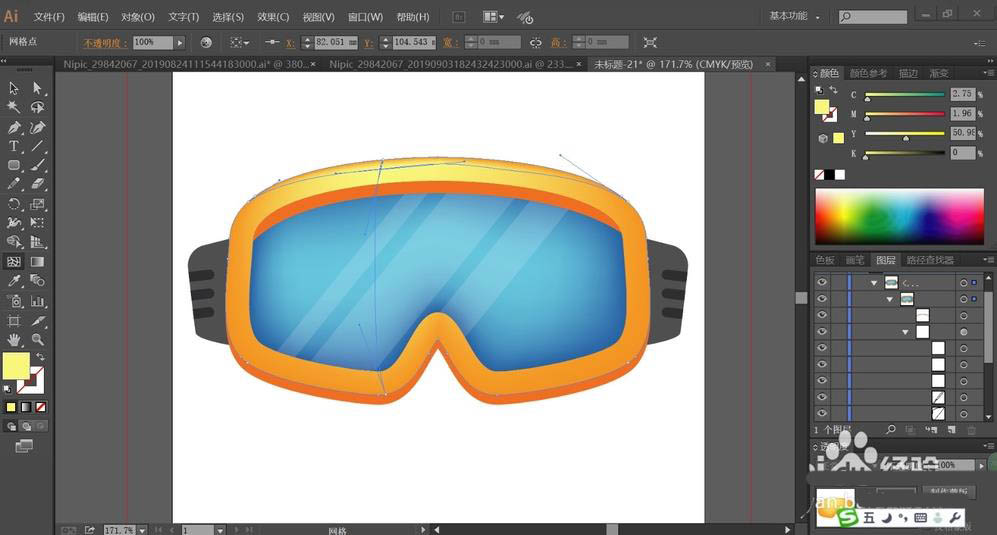Toggle visibility of the bottom layer row

click(821, 413)
